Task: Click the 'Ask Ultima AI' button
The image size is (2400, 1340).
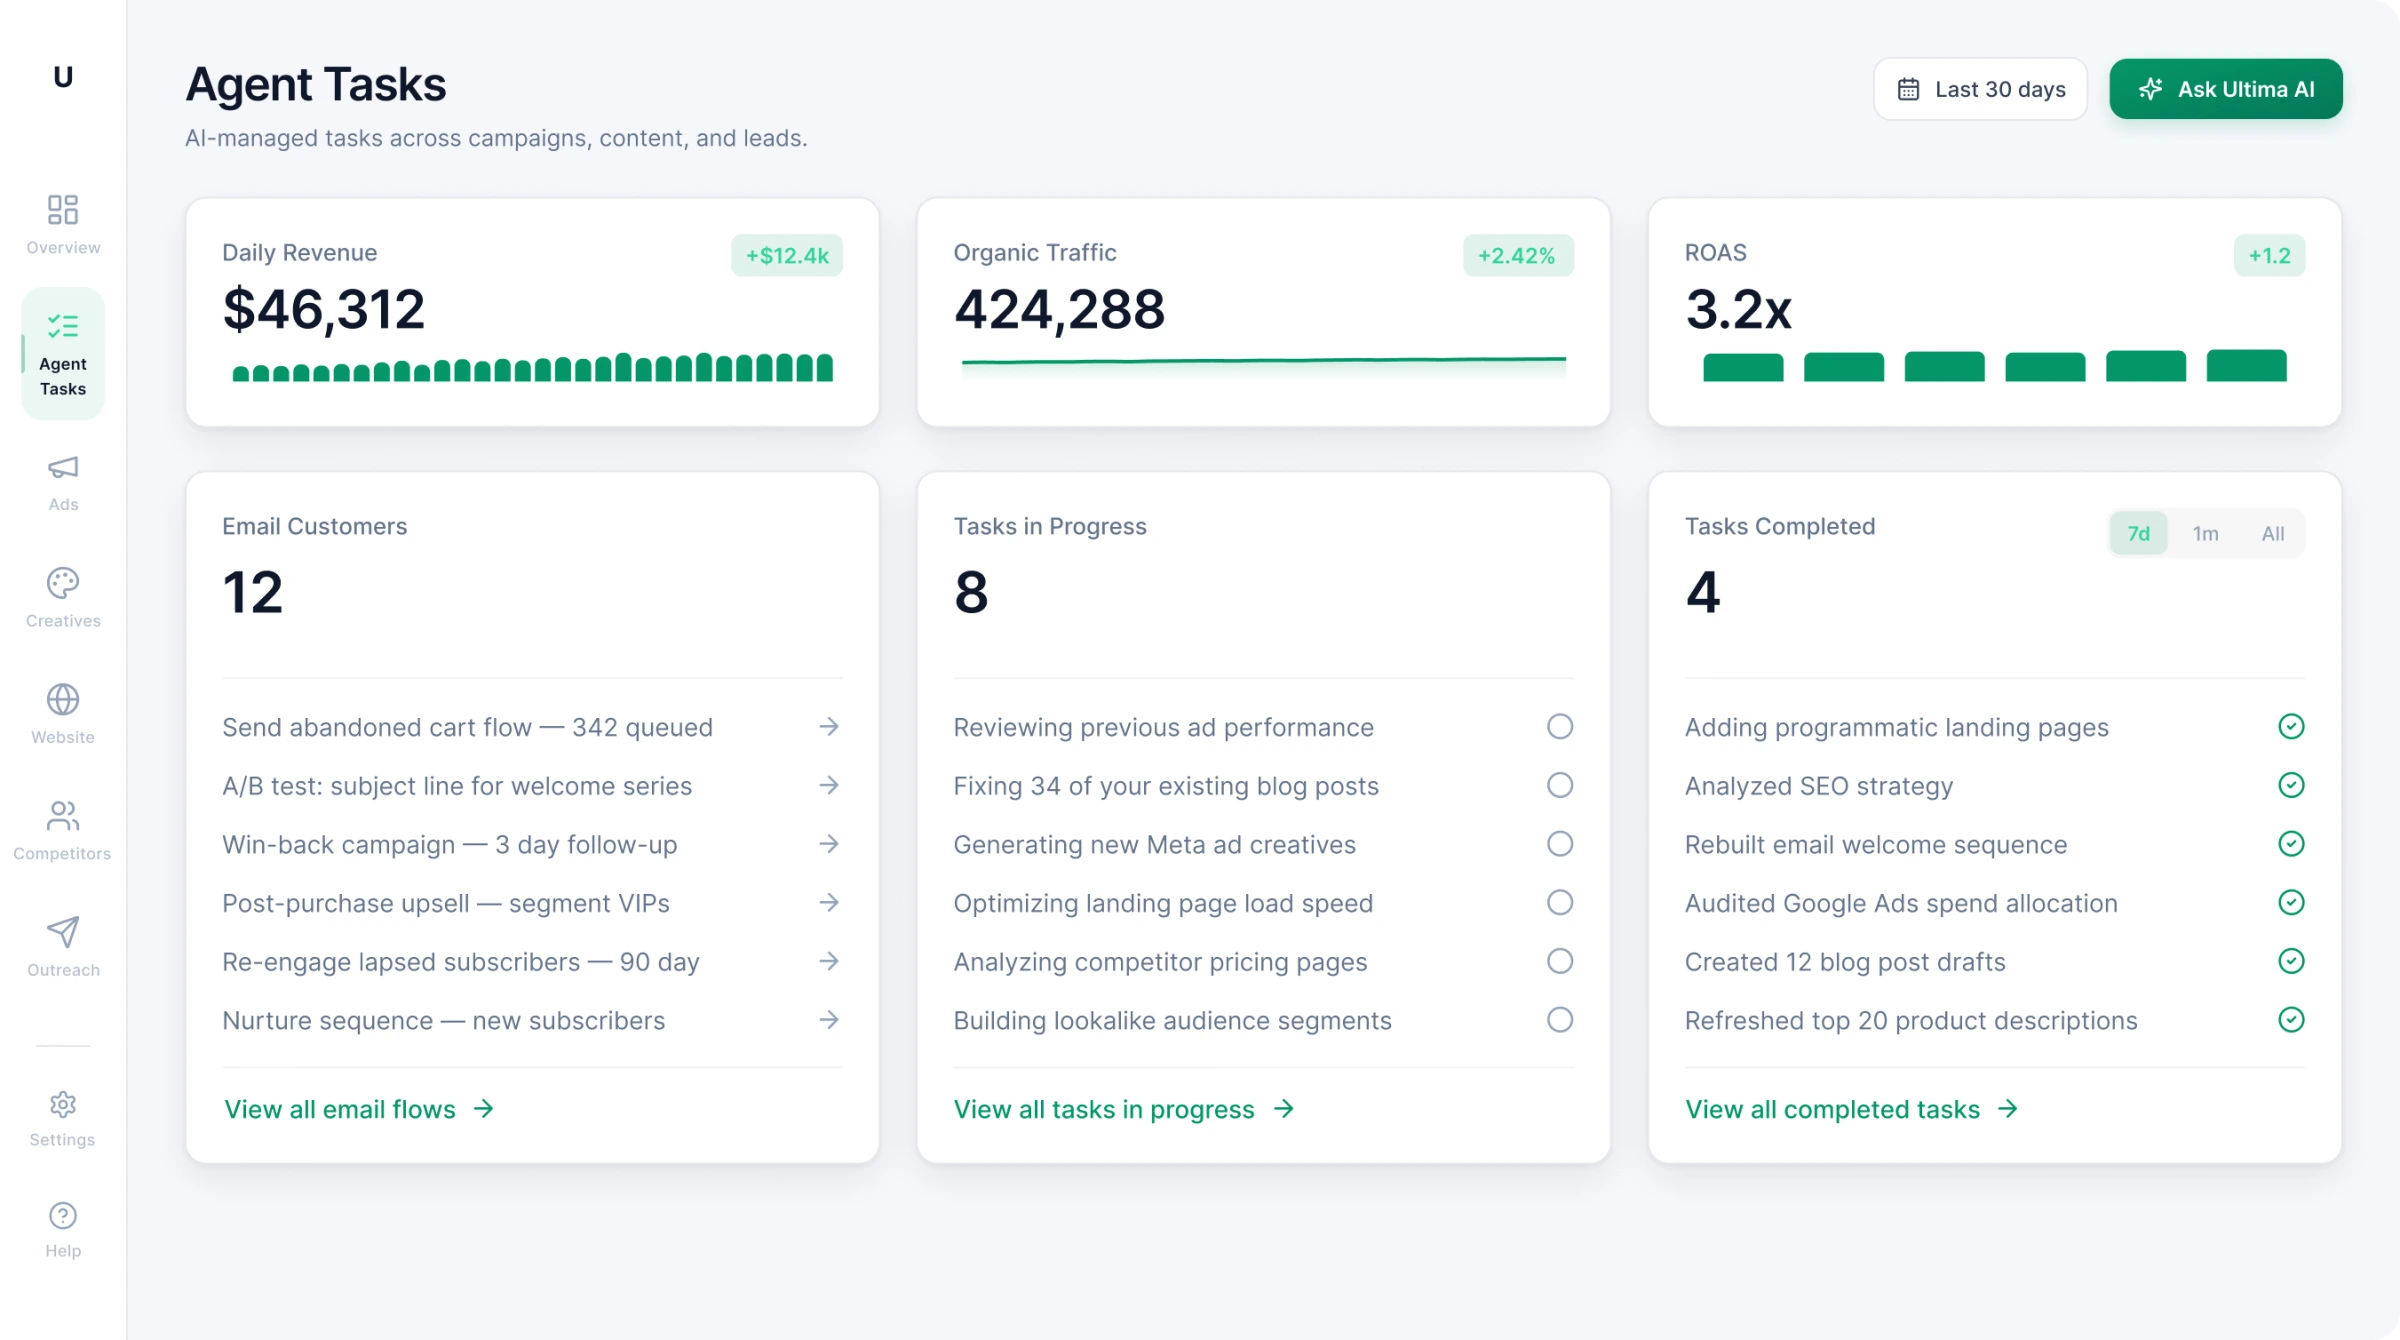Action: point(2225,89)
